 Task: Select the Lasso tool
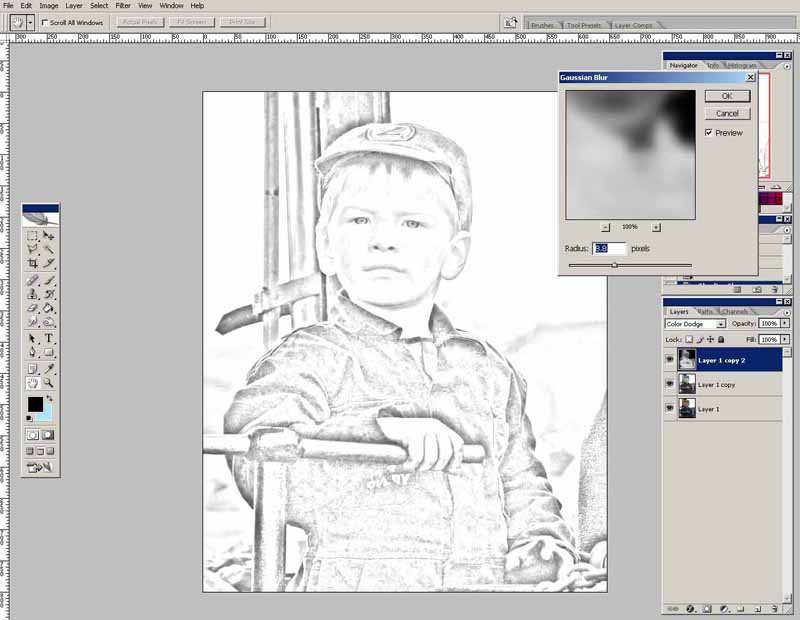click(33, 250)
